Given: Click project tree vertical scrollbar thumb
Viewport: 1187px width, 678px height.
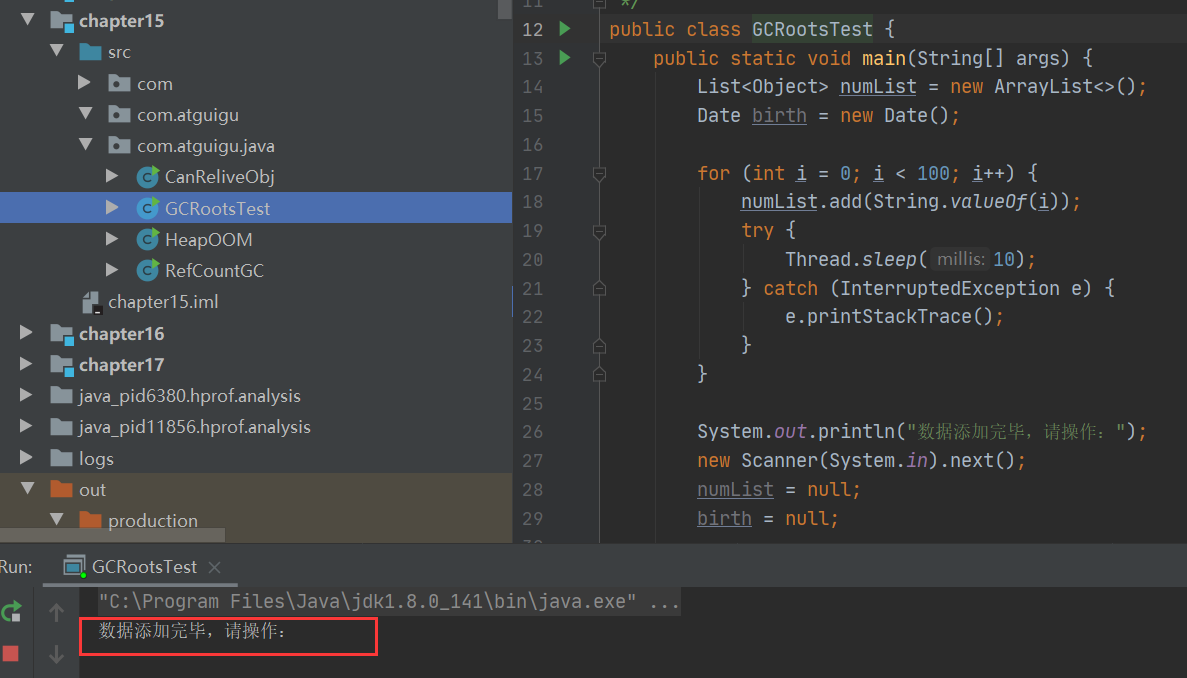Looking at the screenshot, I should coord(505,9).
